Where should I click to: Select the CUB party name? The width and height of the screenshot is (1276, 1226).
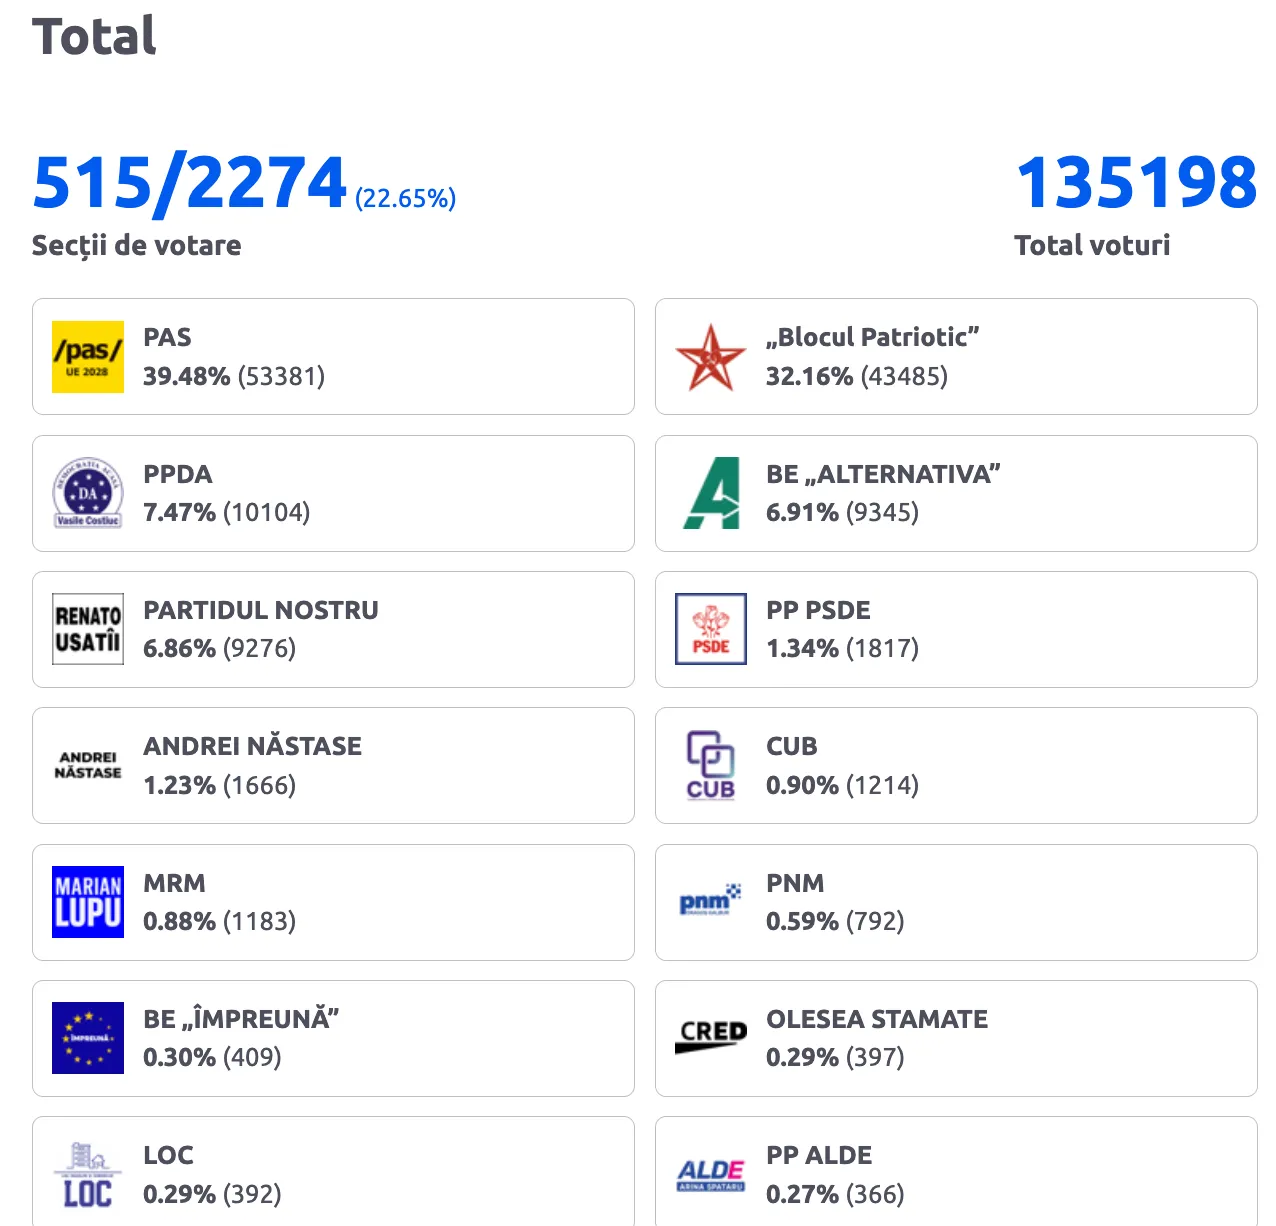792,746
